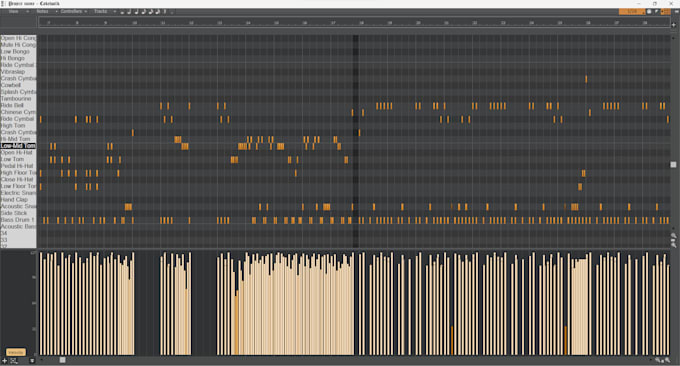Toggle the pencil draw mode icon
The width and height of the screenshot is (680, 366).
tap(657, 12)
